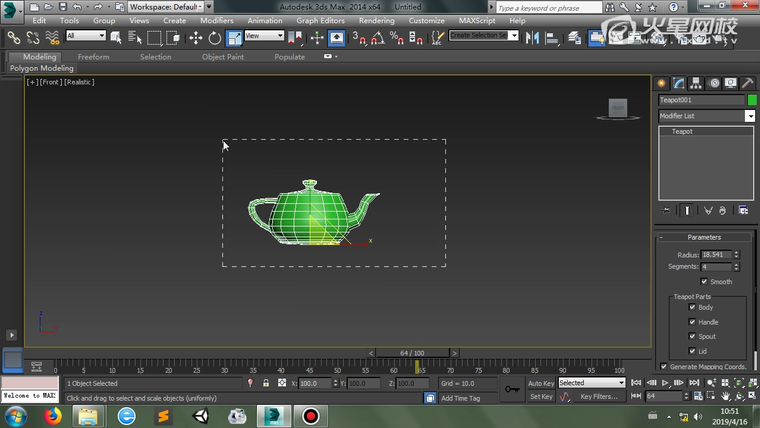
Task: Uncheck the Smooth checkbox
Action: click(704, 281)
